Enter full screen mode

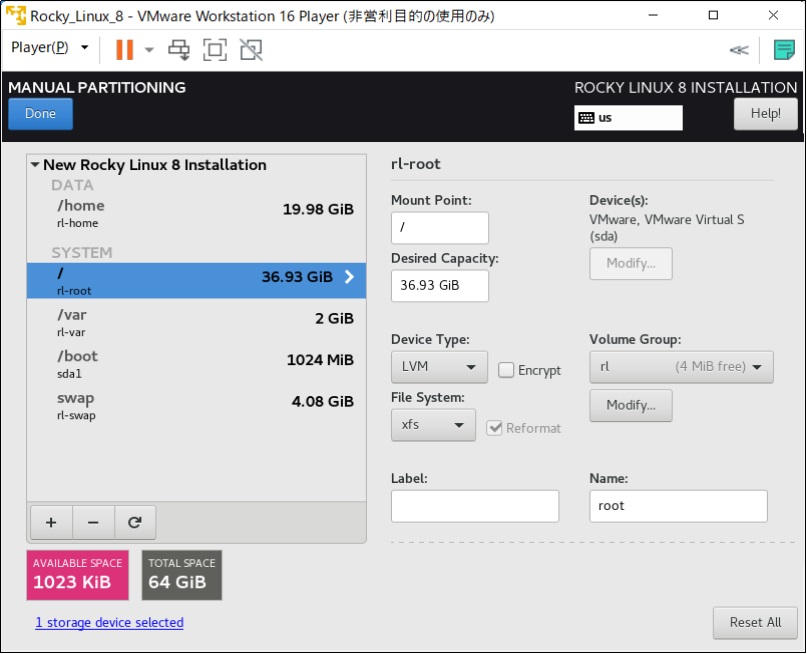214,49
